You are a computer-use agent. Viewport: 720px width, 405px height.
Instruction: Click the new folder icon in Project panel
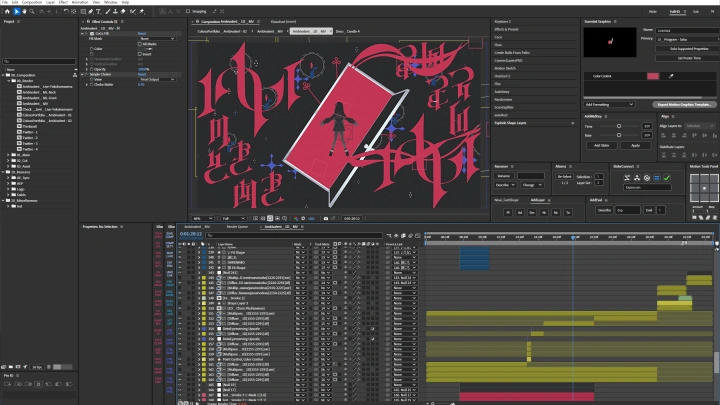coord(11,367)
